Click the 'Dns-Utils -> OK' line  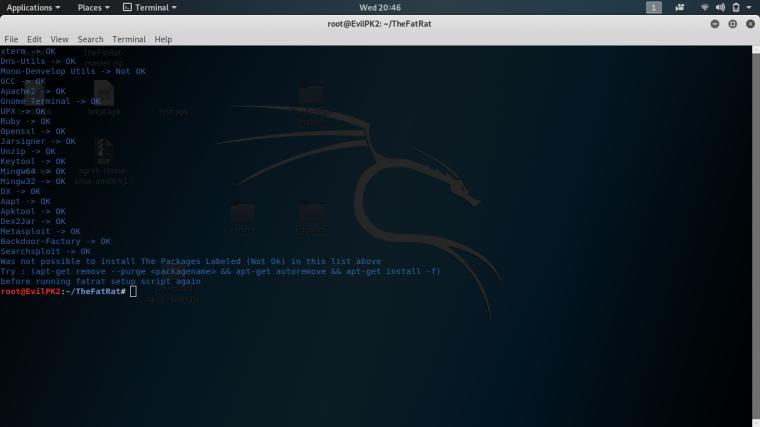pos(38,62)
